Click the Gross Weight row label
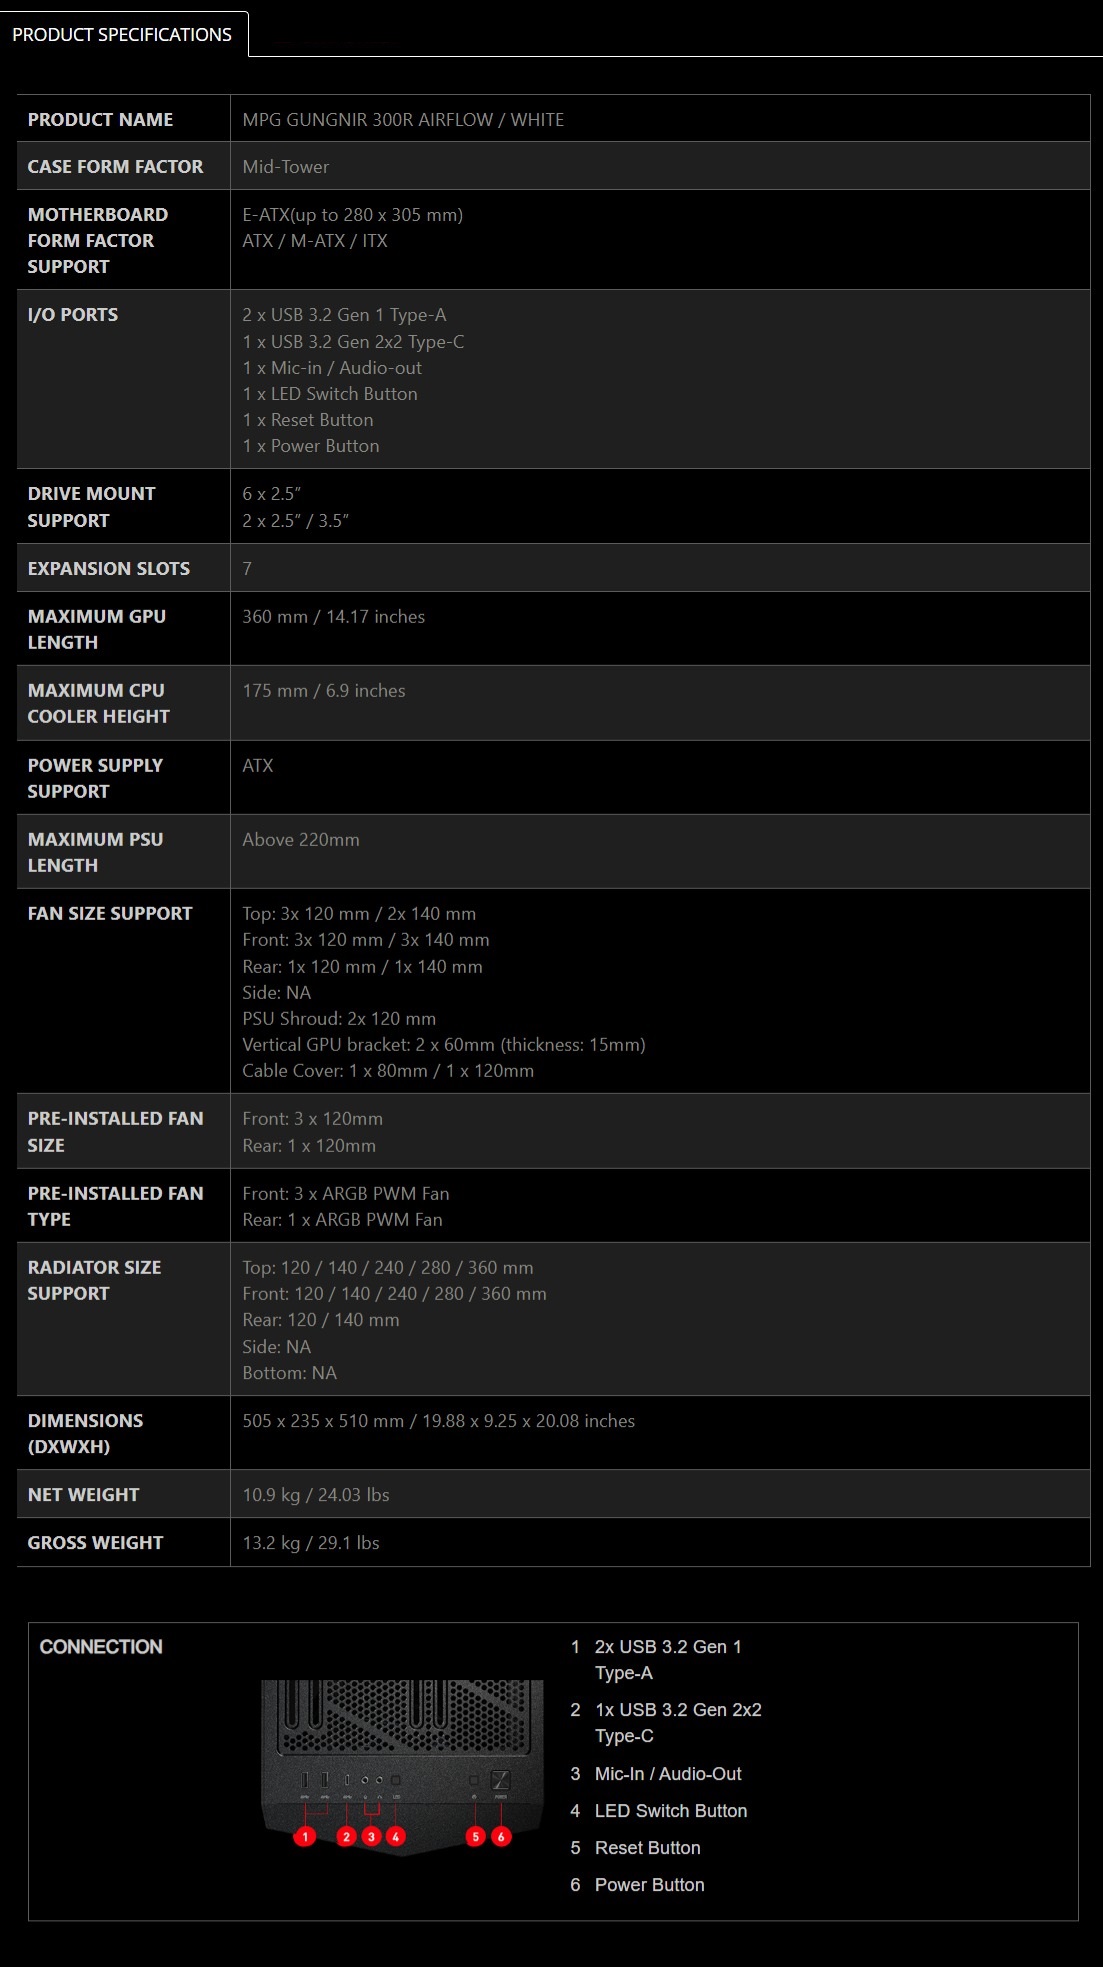Screen dimensions: 1103x1967 [x=95, y=1542]
